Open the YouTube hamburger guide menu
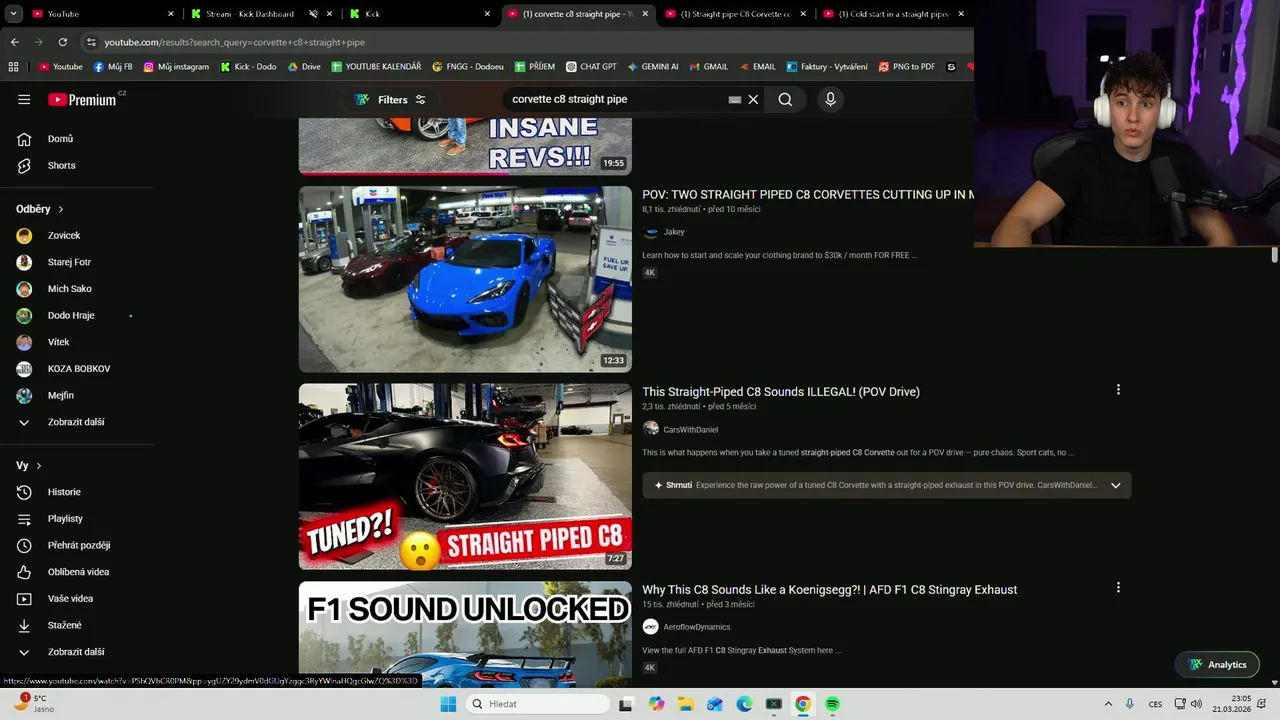The image size is (1280, 720). pyautogui.click(x=24, y=99)
